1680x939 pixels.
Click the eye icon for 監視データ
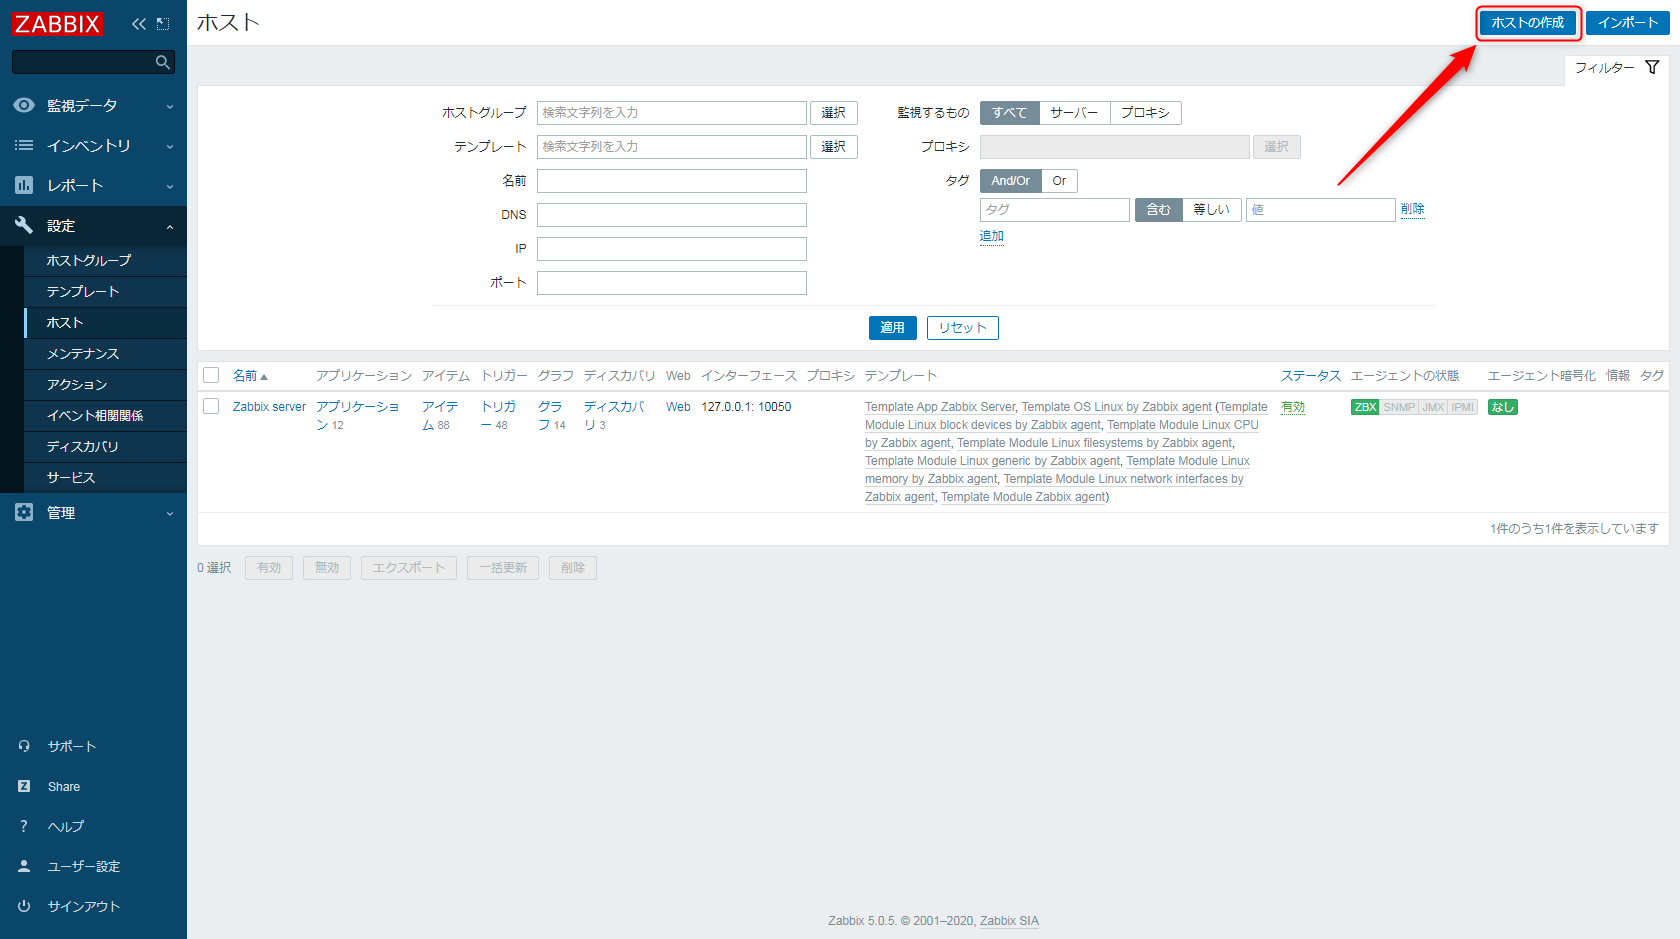point(24,105)
